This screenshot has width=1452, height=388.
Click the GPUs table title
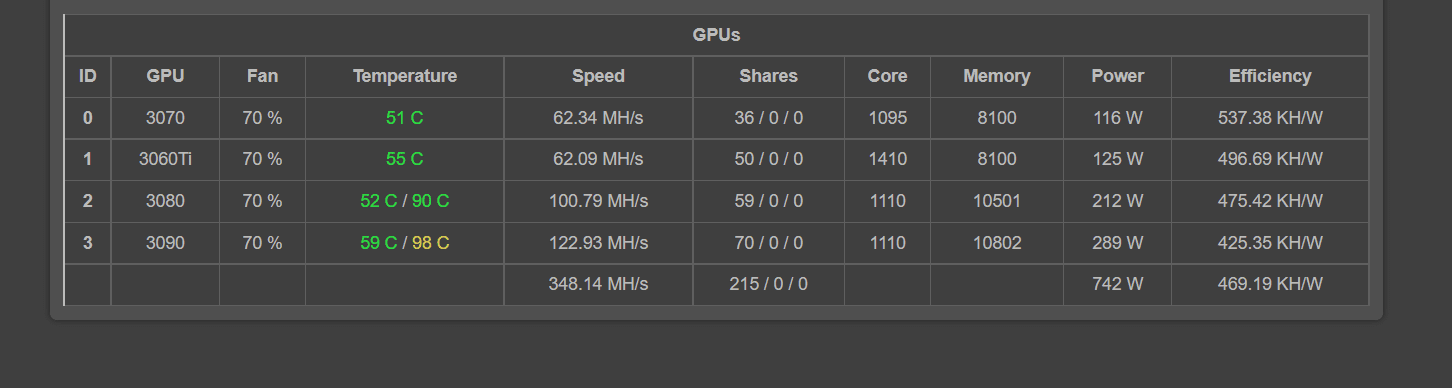pos(716,35)
